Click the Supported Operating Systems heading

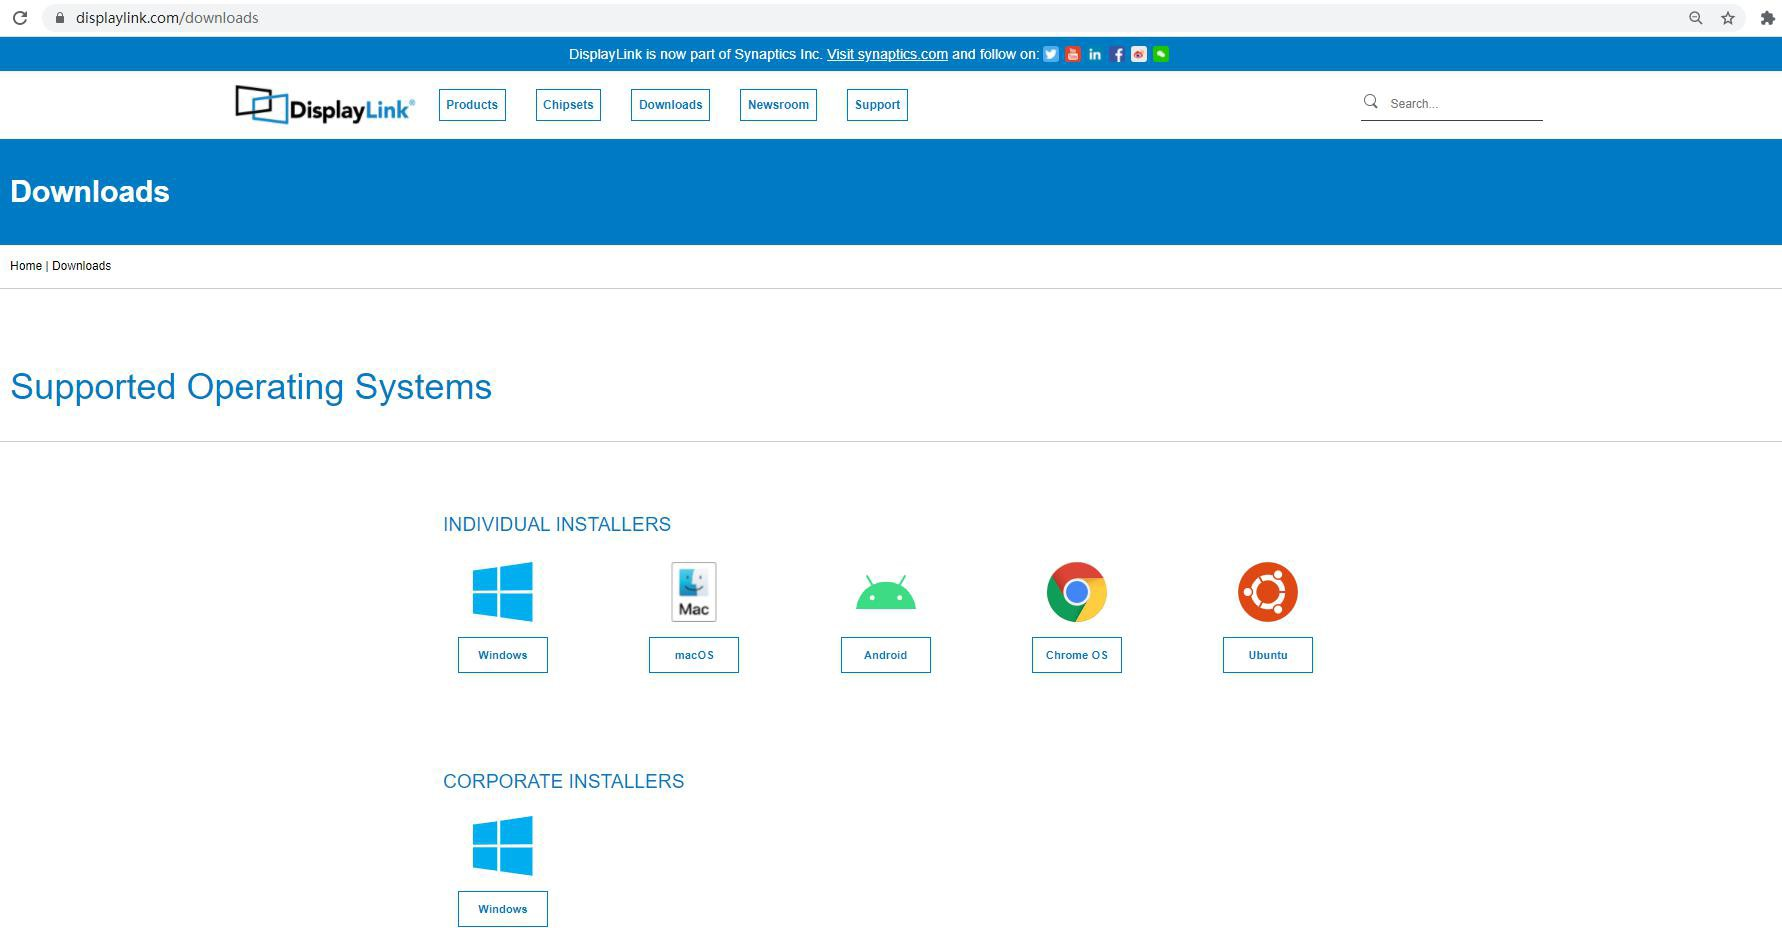pos(251,387)
